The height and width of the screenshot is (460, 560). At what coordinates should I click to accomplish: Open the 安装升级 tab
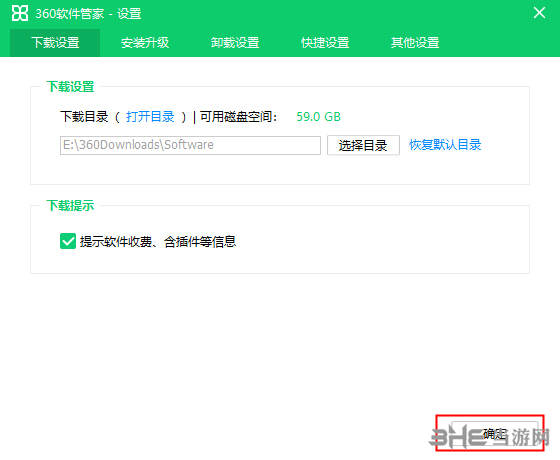point(145,43)
